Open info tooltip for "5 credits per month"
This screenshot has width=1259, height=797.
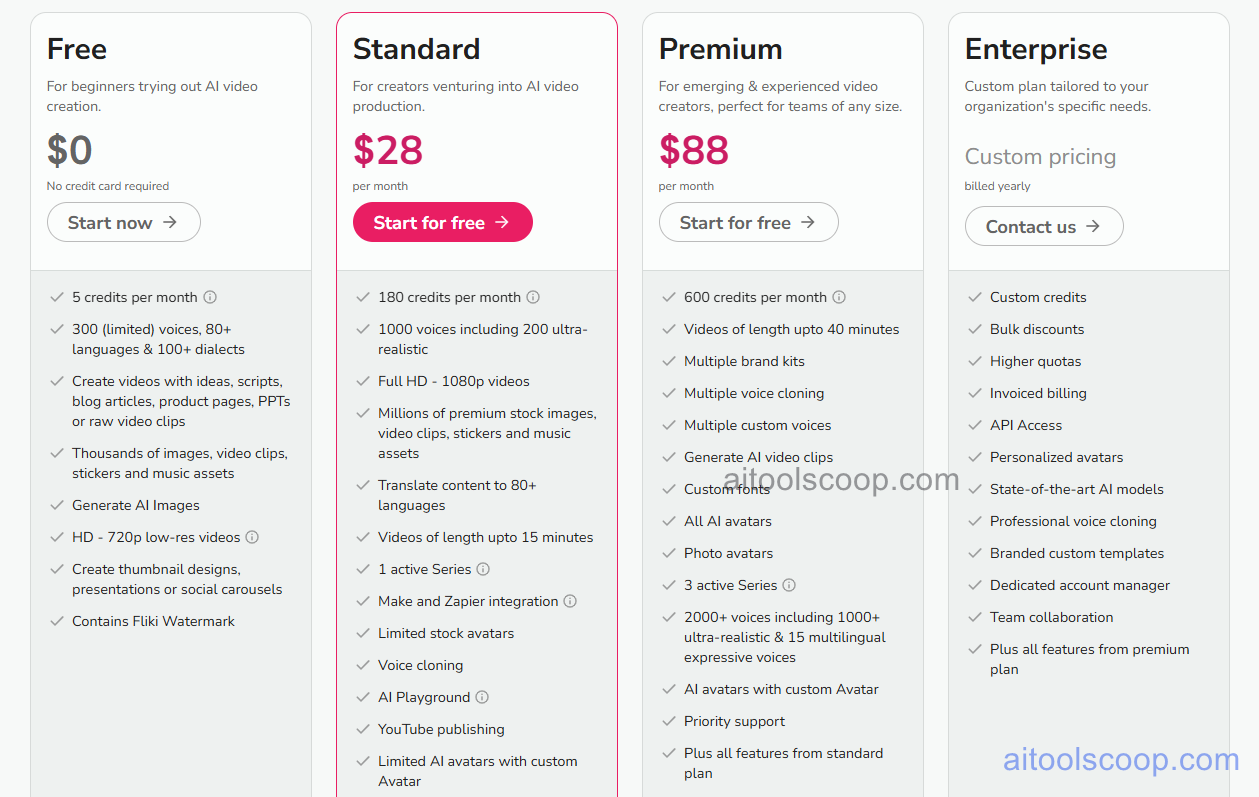209,297
